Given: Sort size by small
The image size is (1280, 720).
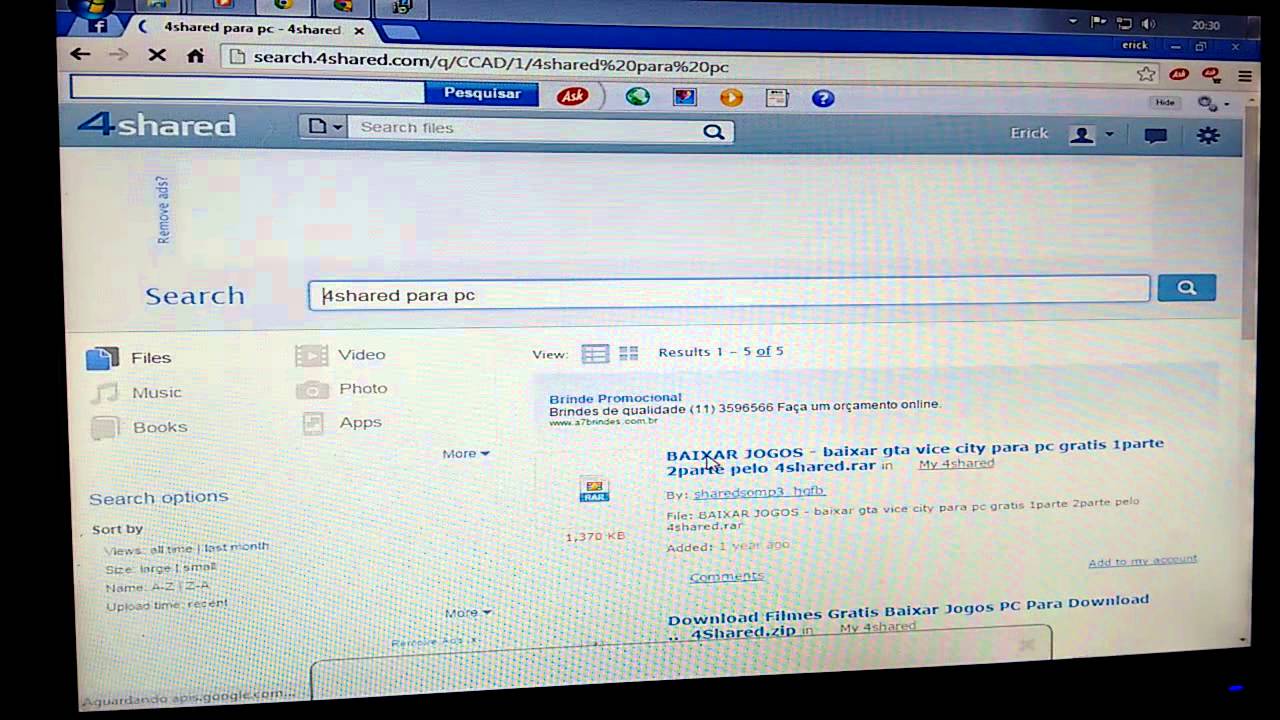Looking at the screenshot, I should coord(200,567).
